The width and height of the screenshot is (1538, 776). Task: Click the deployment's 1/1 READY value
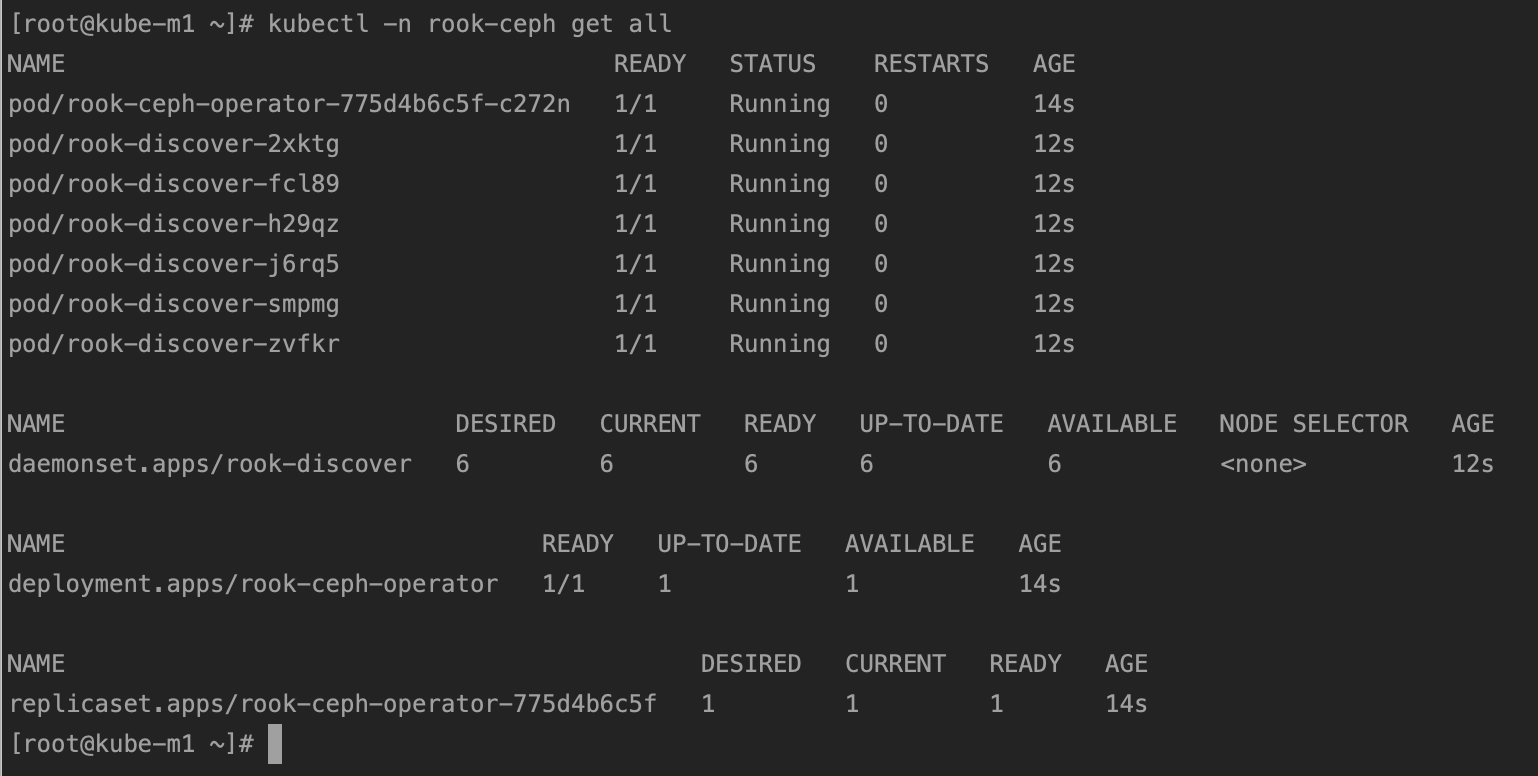coord(563,584)
